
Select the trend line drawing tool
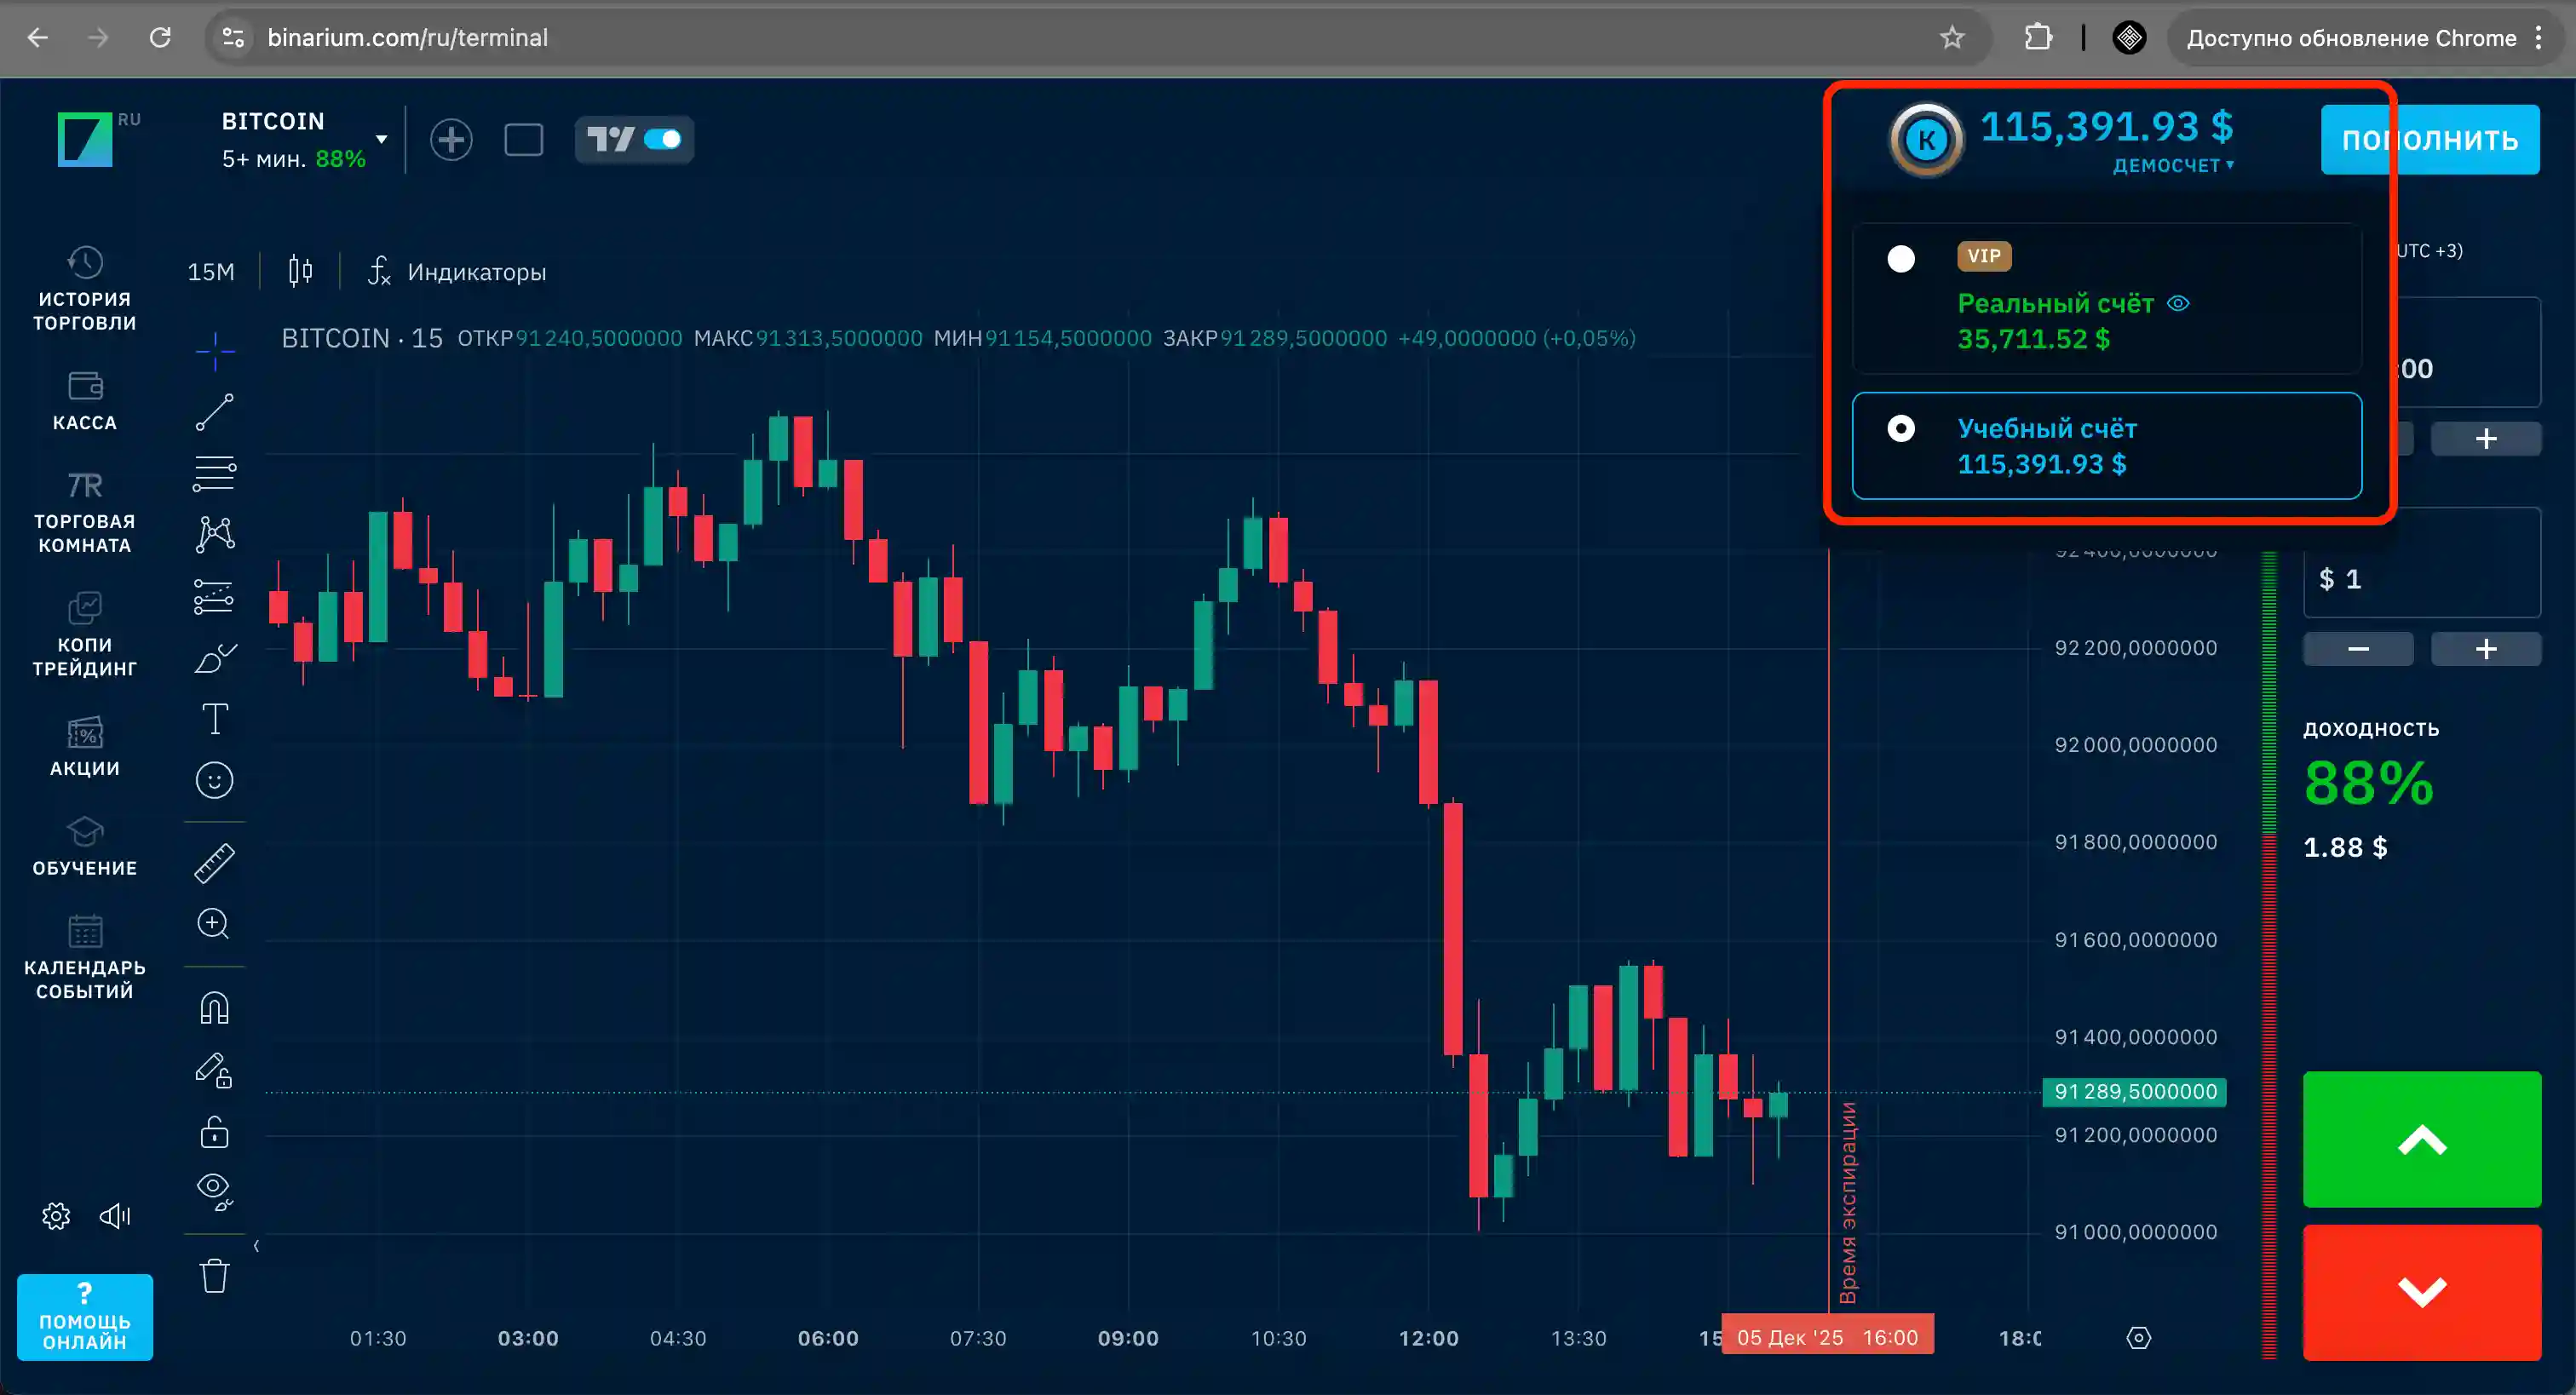pos(214,412)
